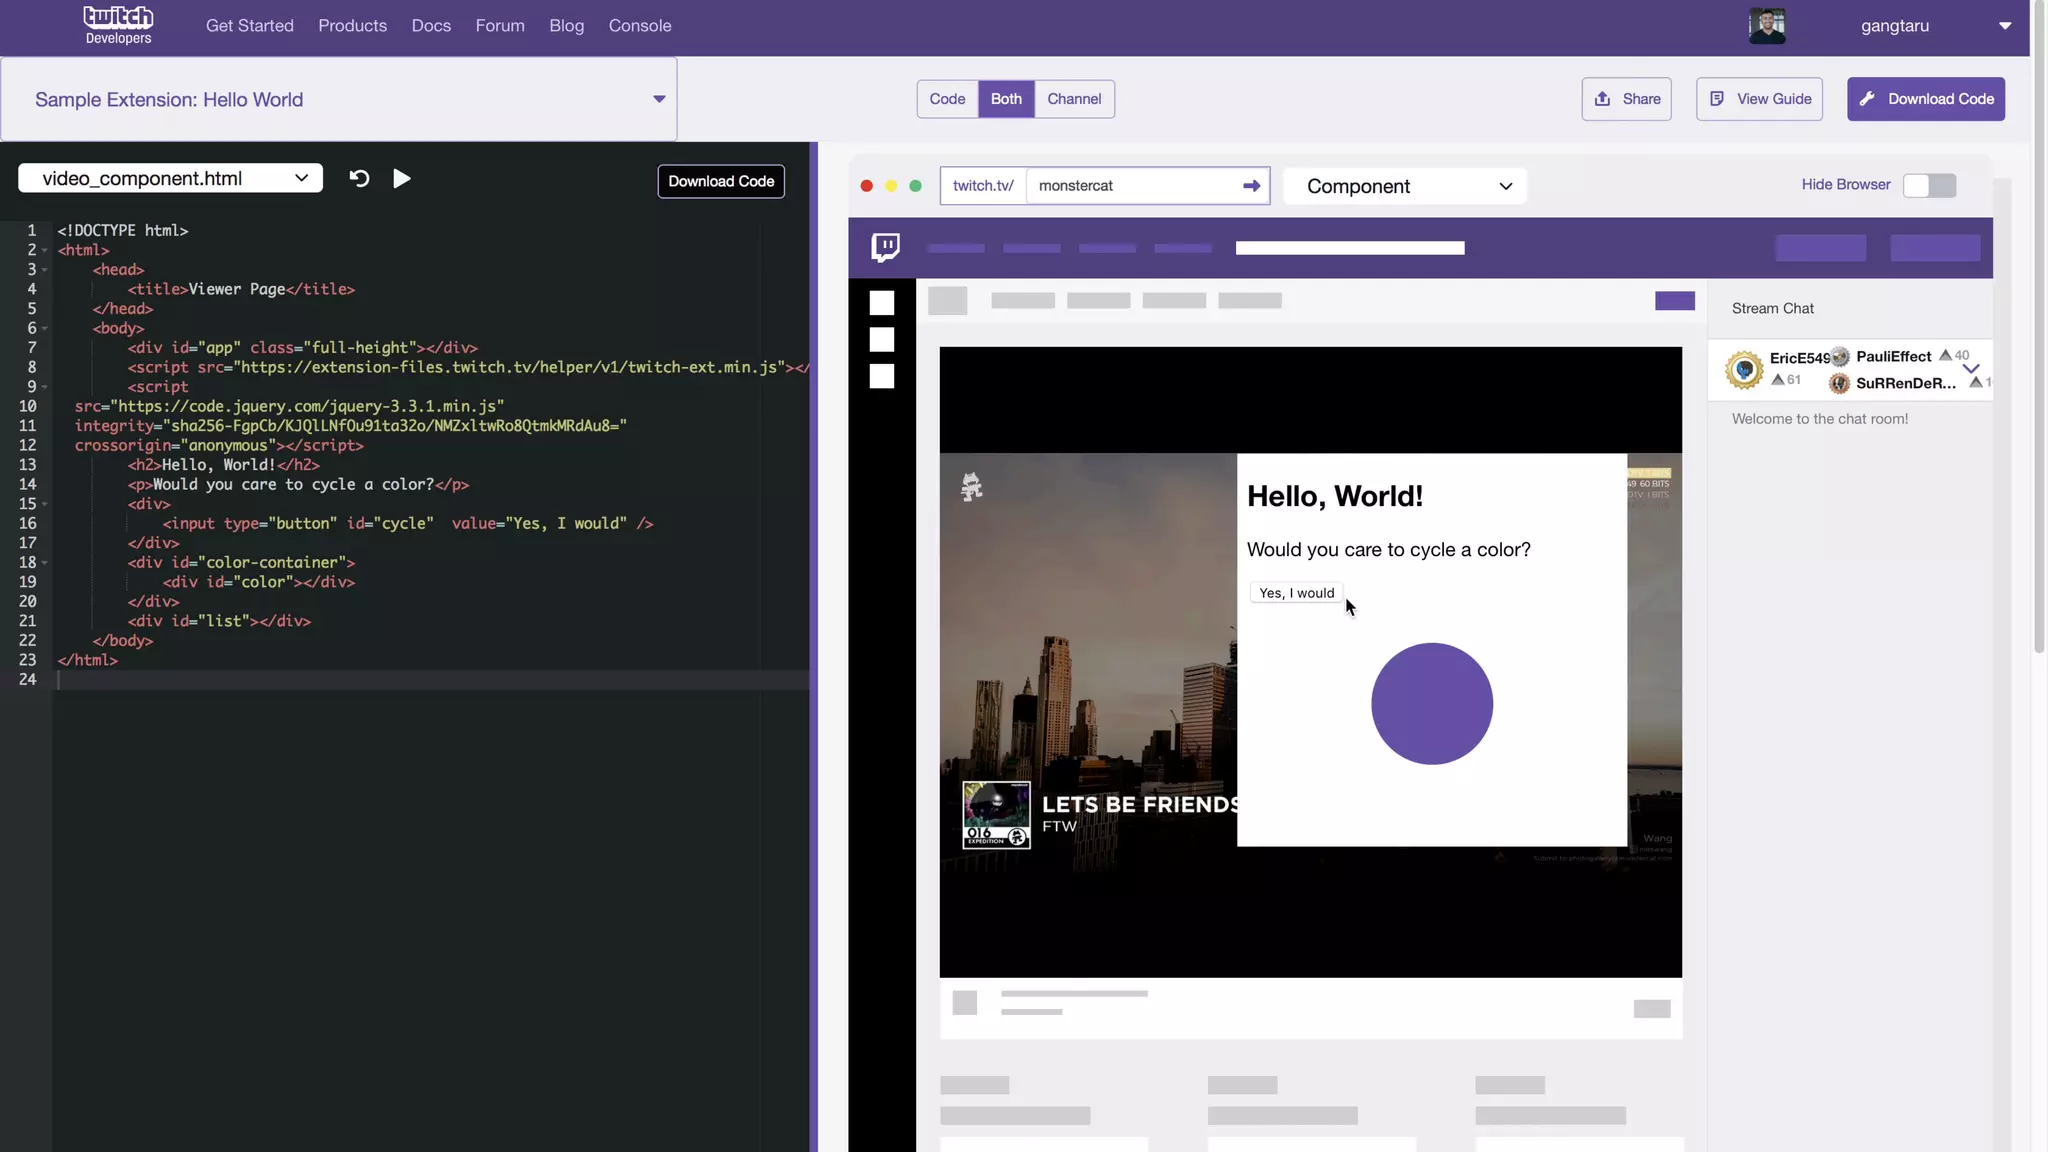Viewport: 2048px width, 1152px height.
Task: Click the Yes, I would button
Action: click(1296, 593)
